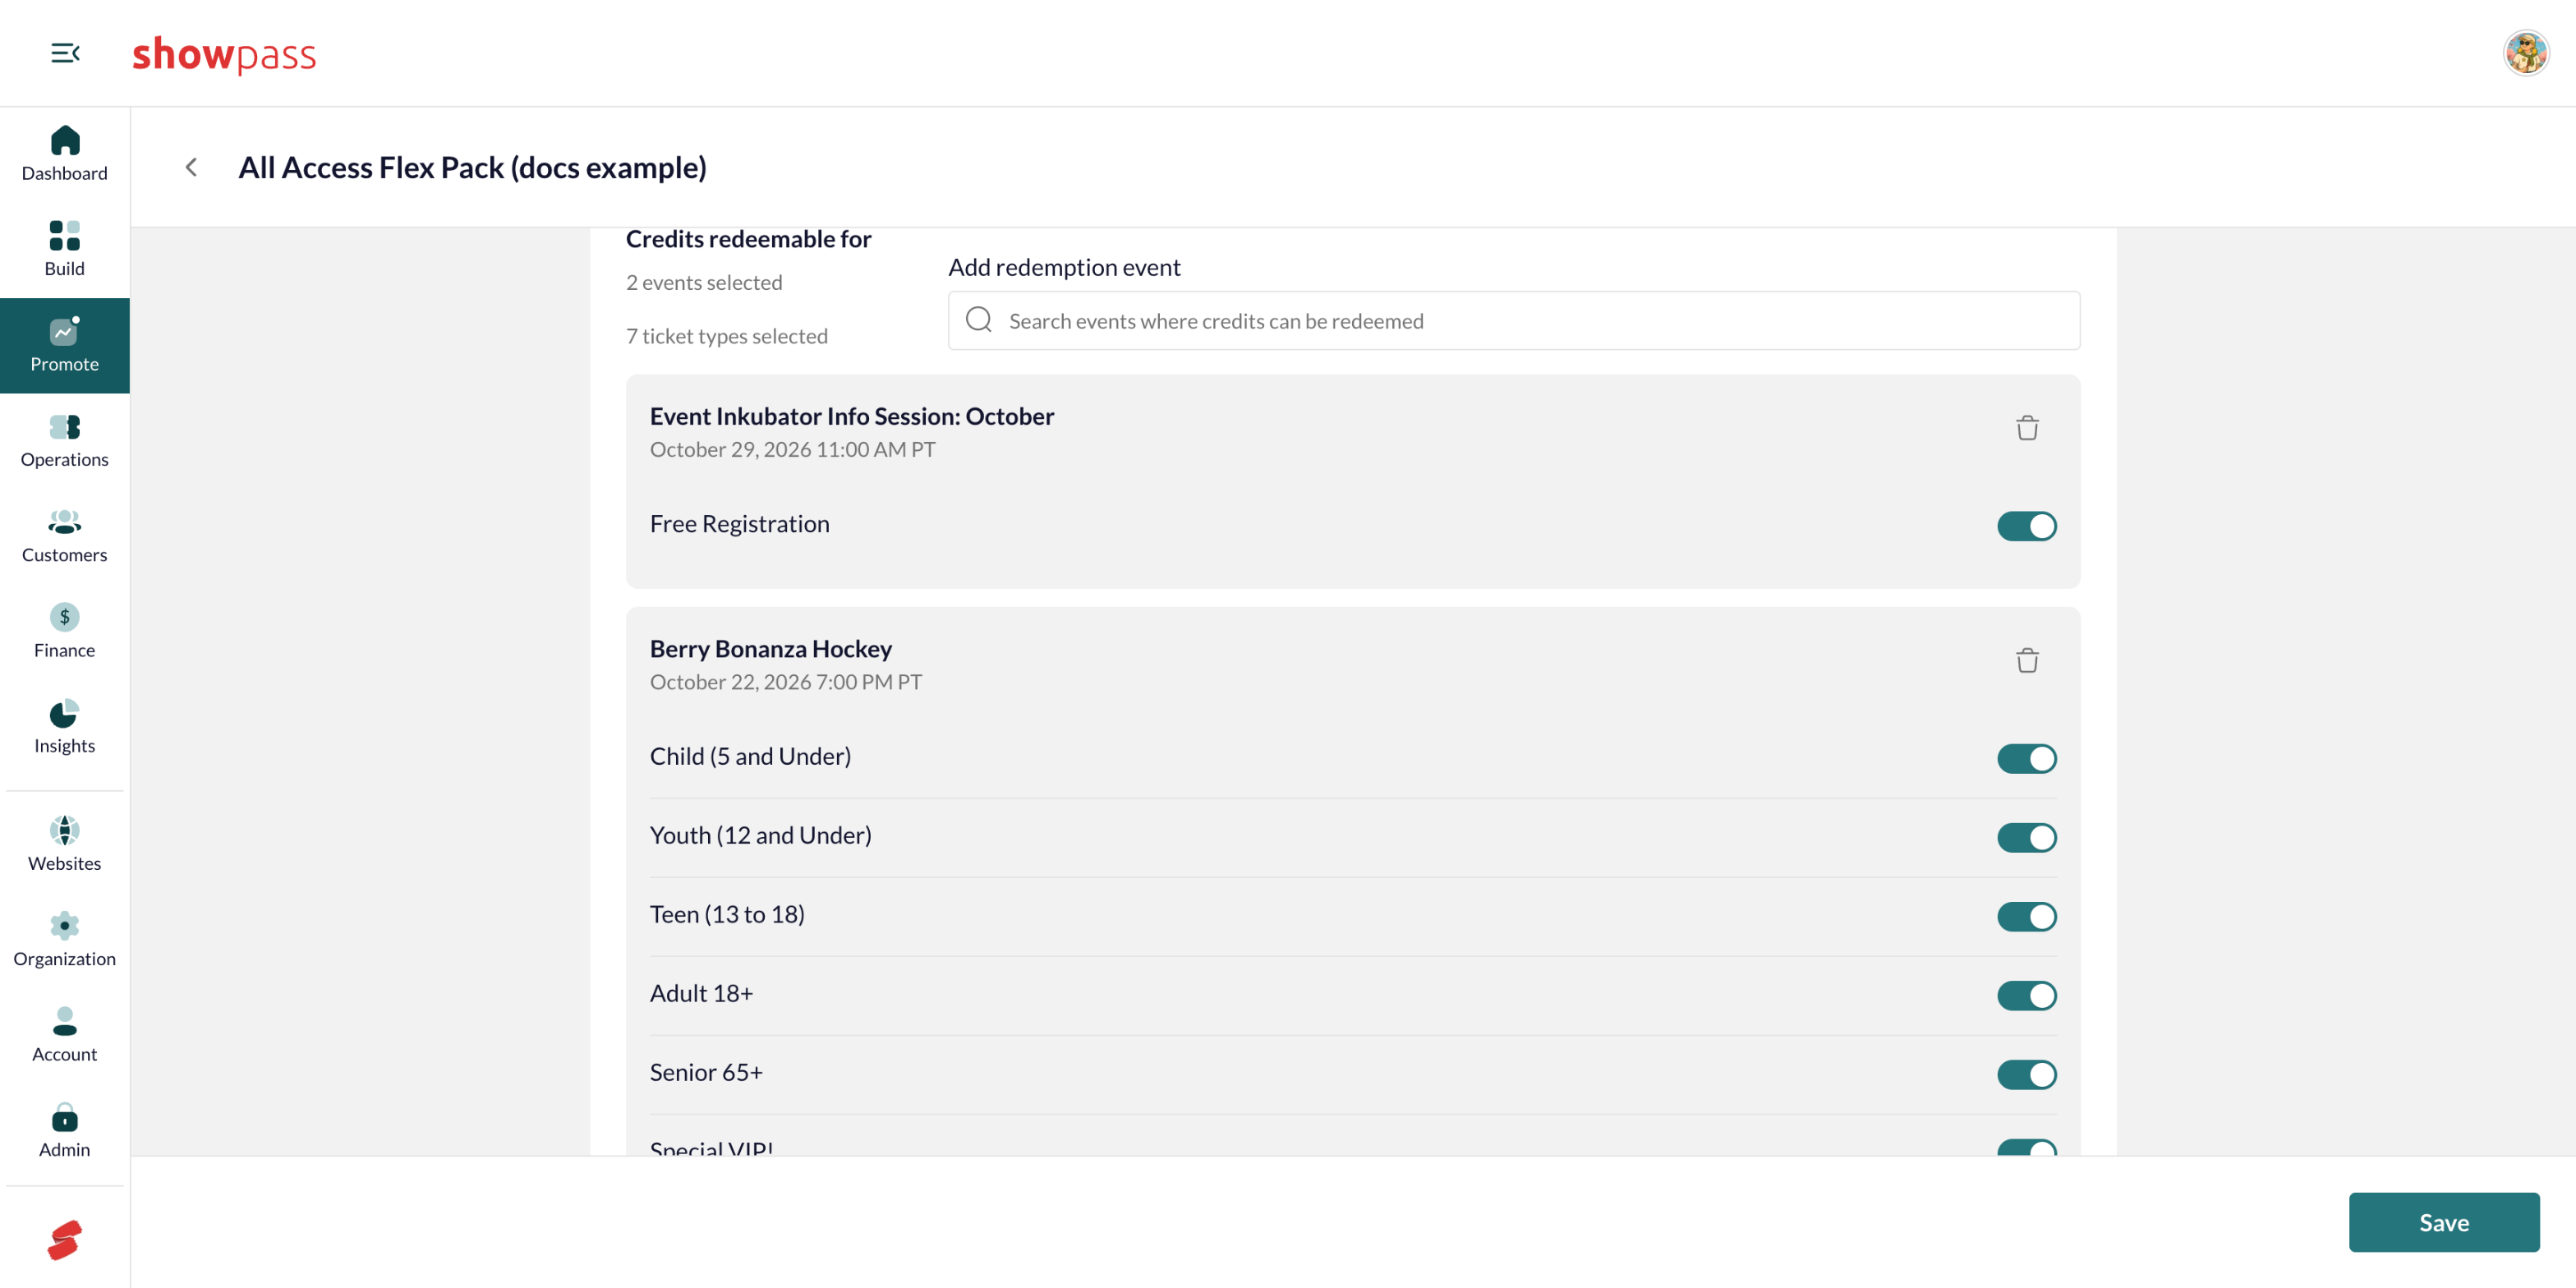Viewport: 2576px width, 1288px height.
Task: Click the Showpass S logo icon
Action: [x=64, y=1240]
